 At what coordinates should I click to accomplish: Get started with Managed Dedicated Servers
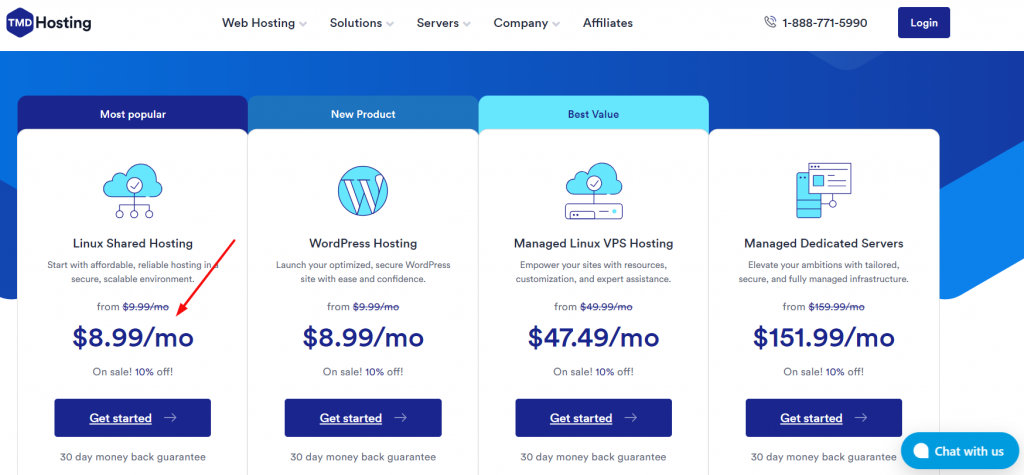point(823,418)
